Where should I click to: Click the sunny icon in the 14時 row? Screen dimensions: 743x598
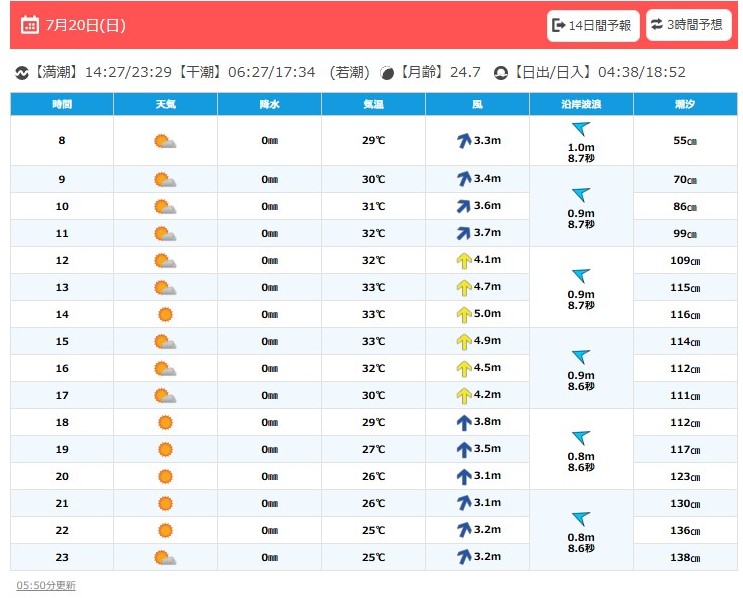pos(165,314)
